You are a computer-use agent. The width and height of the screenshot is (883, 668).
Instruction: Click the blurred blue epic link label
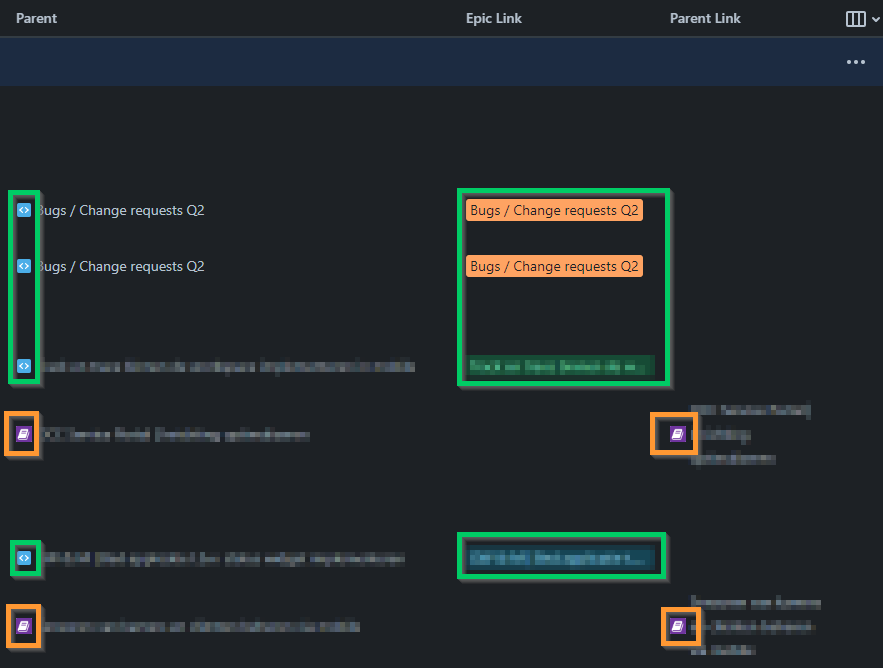[561, 558]
